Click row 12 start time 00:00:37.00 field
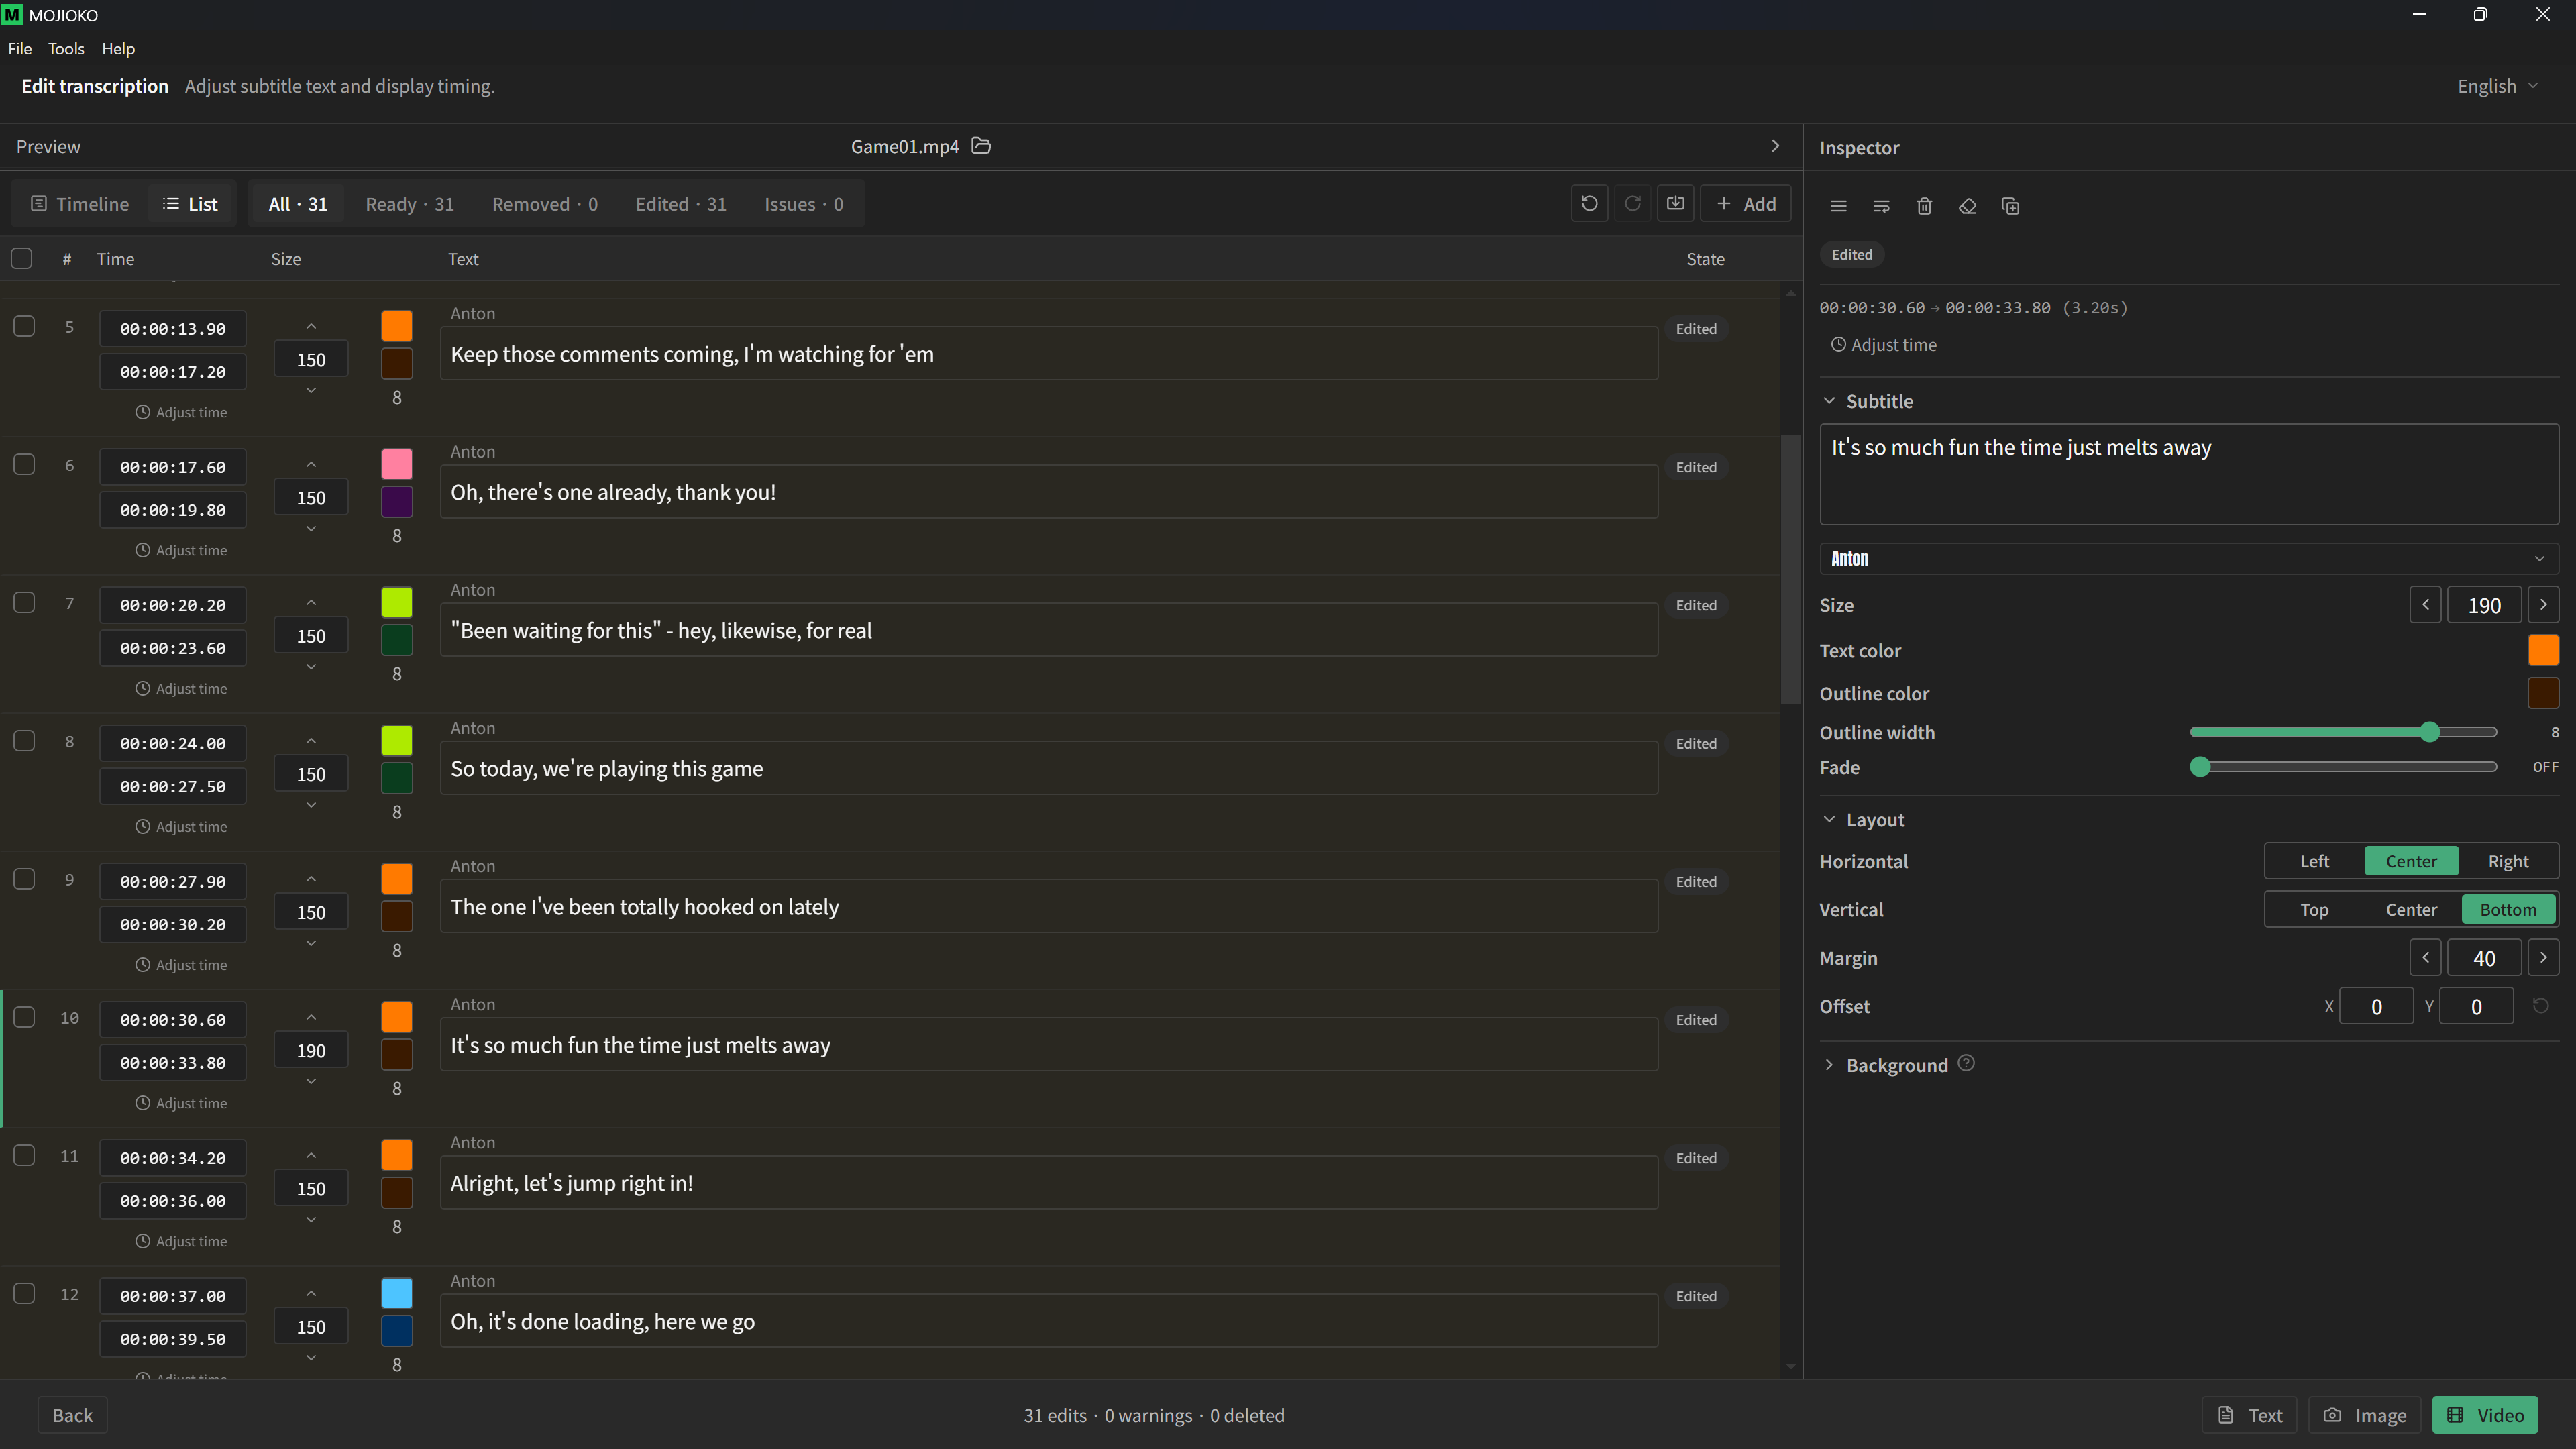The width and height of the screenshot is (2576, 1449). click(x=173, y=1296)
